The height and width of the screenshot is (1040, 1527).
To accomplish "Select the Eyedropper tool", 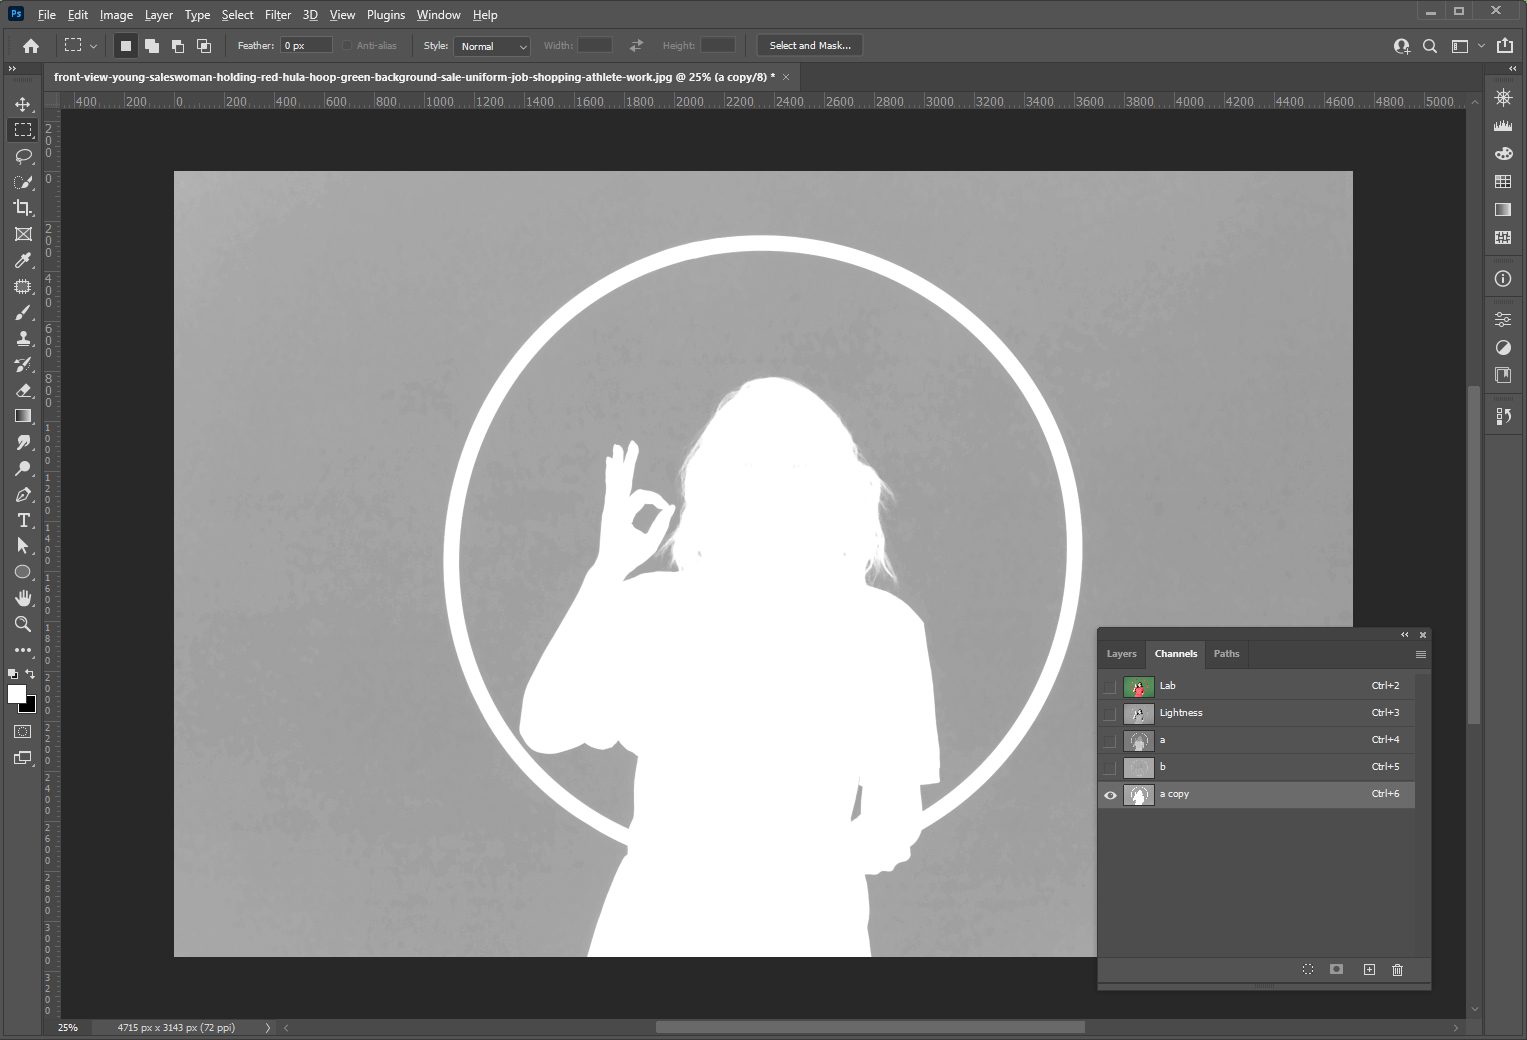I will [23, 260].
